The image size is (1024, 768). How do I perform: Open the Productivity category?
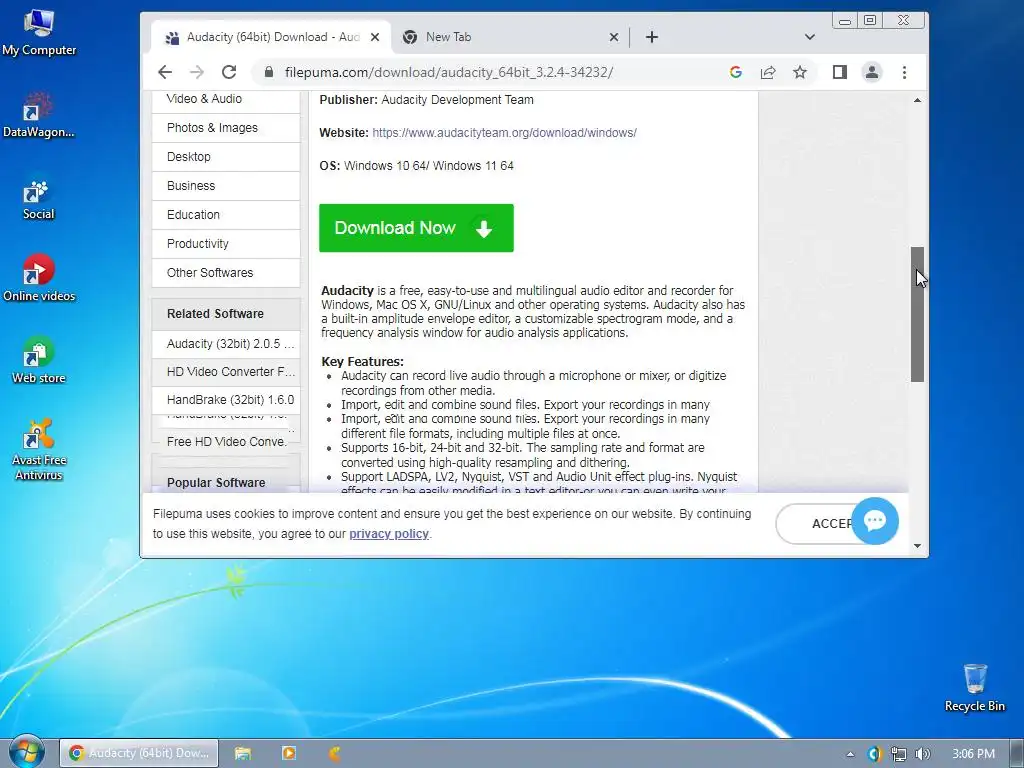(226, 244)
